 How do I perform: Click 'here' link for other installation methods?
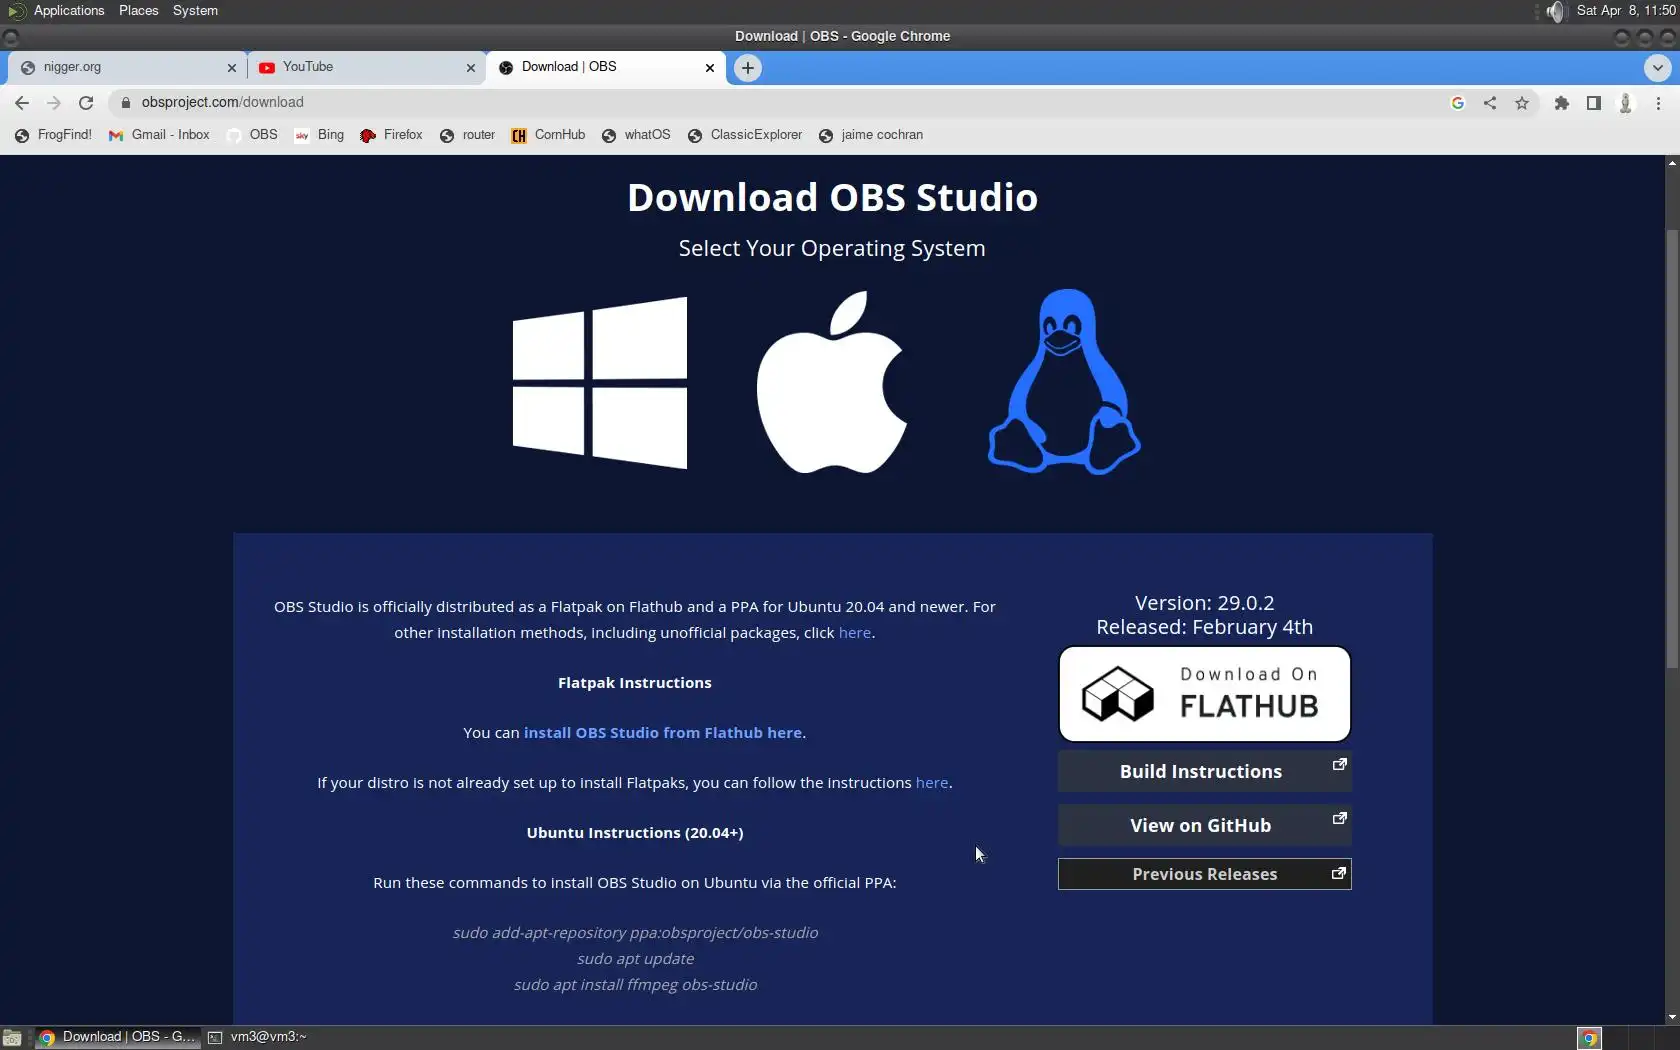pos(855,633)
